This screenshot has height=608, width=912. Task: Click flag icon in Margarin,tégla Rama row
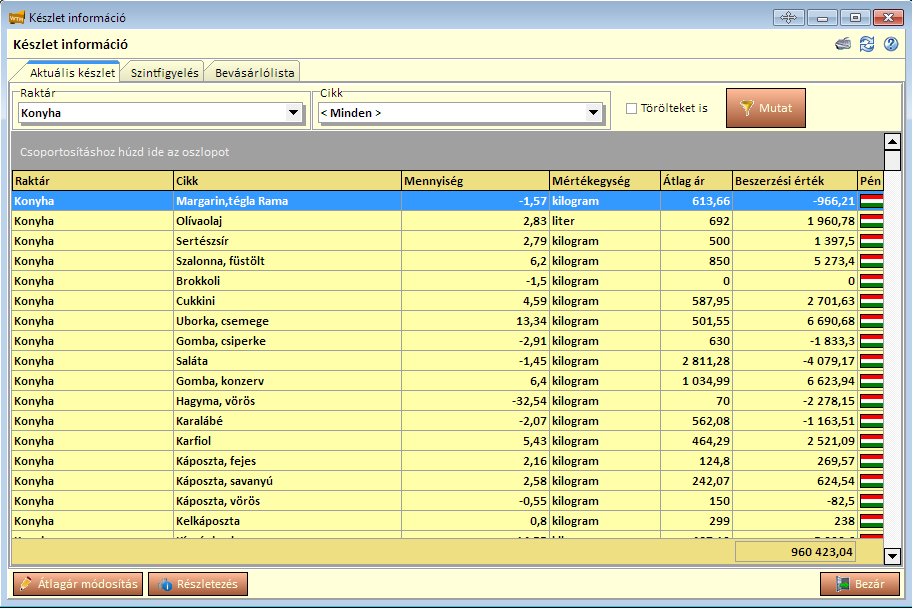(x=871, y=201)
